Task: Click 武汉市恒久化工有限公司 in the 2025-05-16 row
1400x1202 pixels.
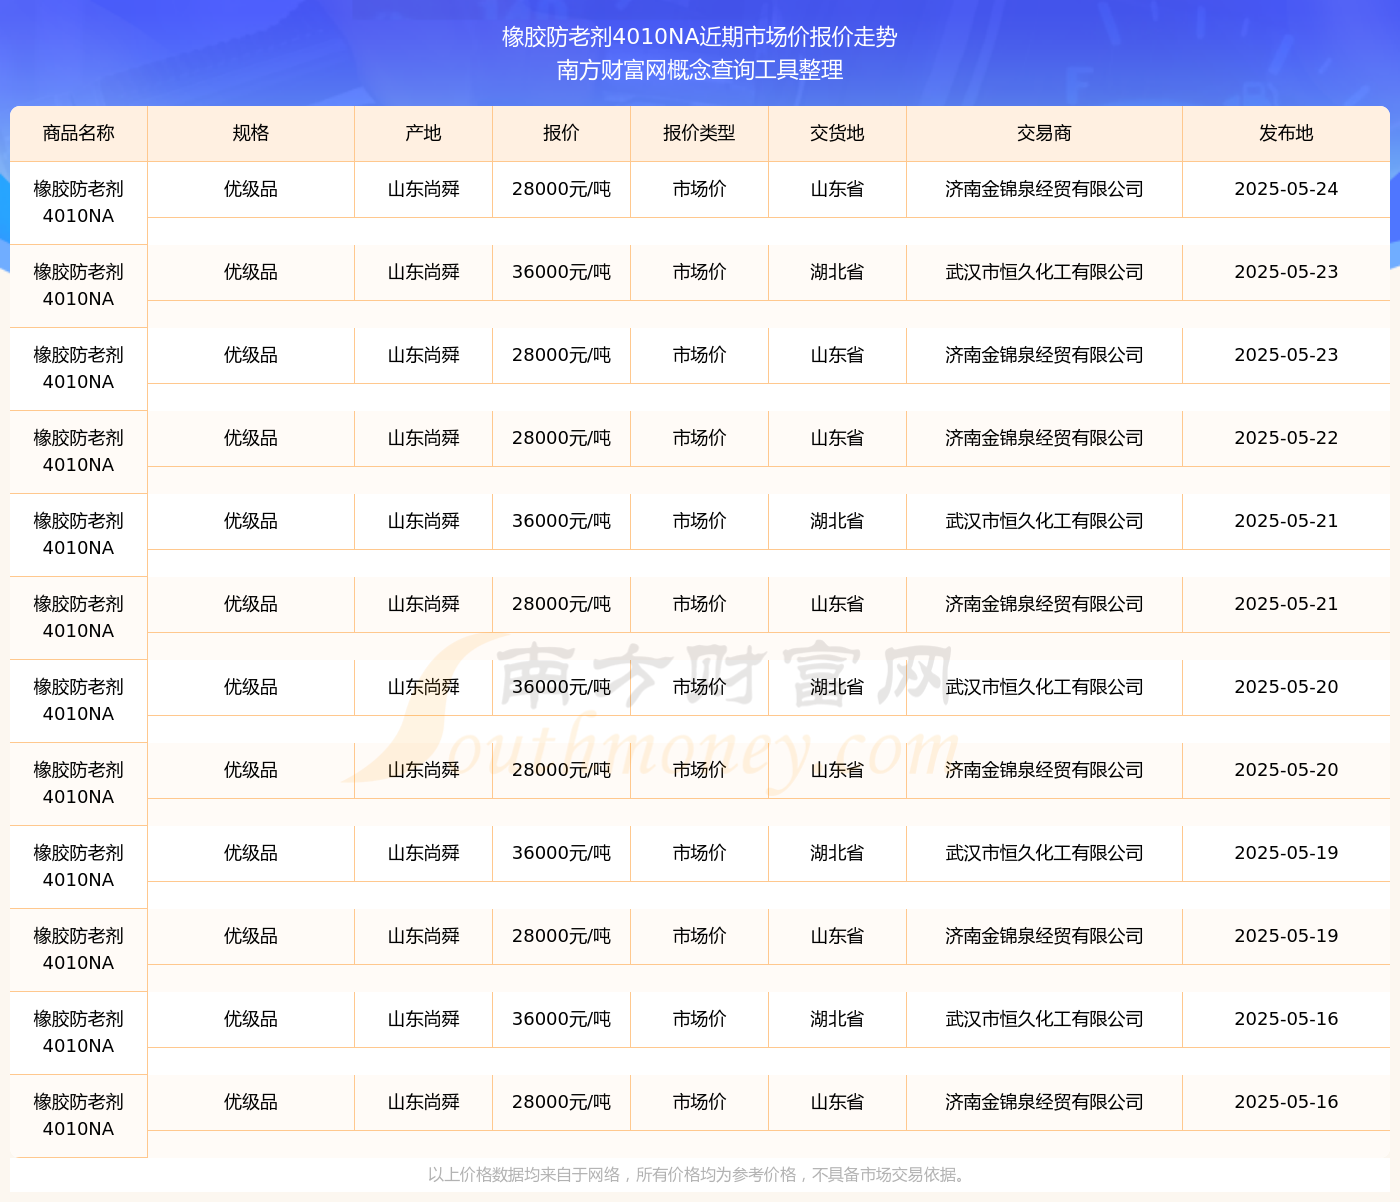Action: point(1045,1019)
